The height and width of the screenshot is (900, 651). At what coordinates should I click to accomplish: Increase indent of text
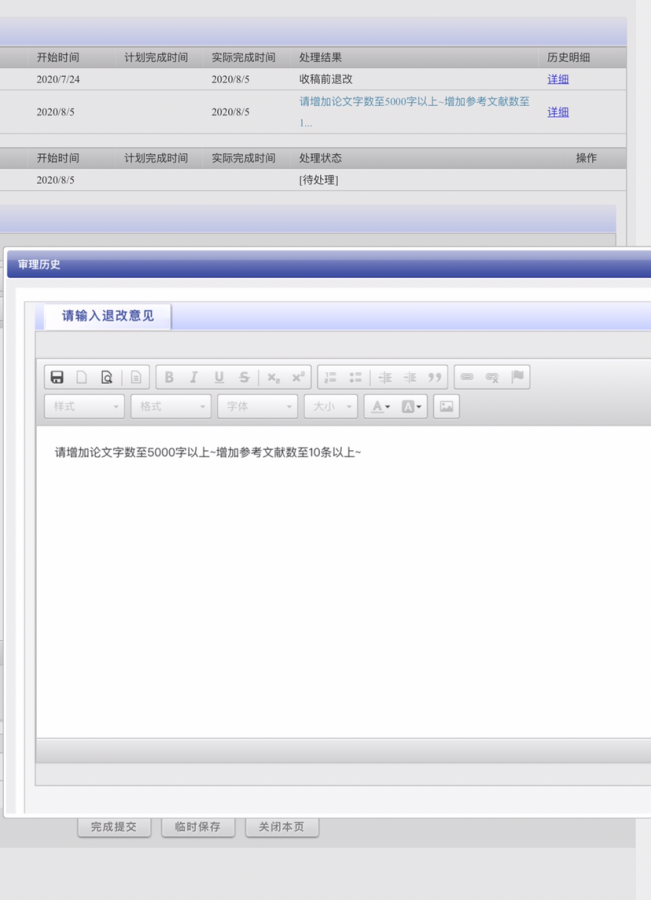tap(410, 377)
